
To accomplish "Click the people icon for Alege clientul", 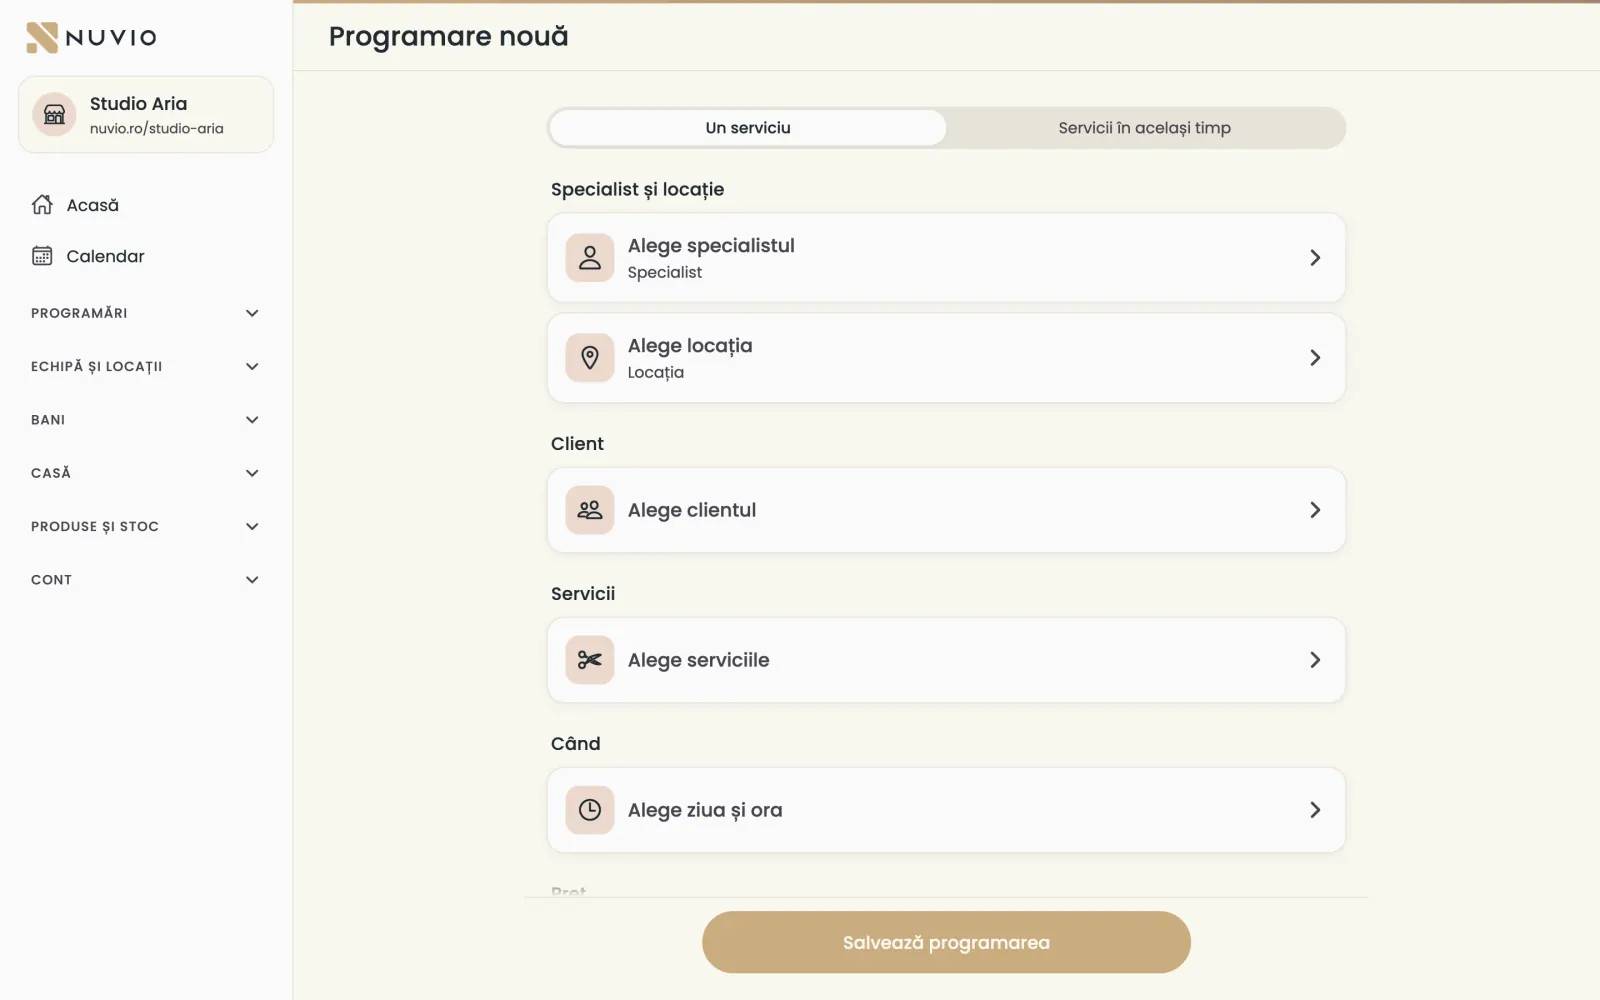I will coord(590,510).
